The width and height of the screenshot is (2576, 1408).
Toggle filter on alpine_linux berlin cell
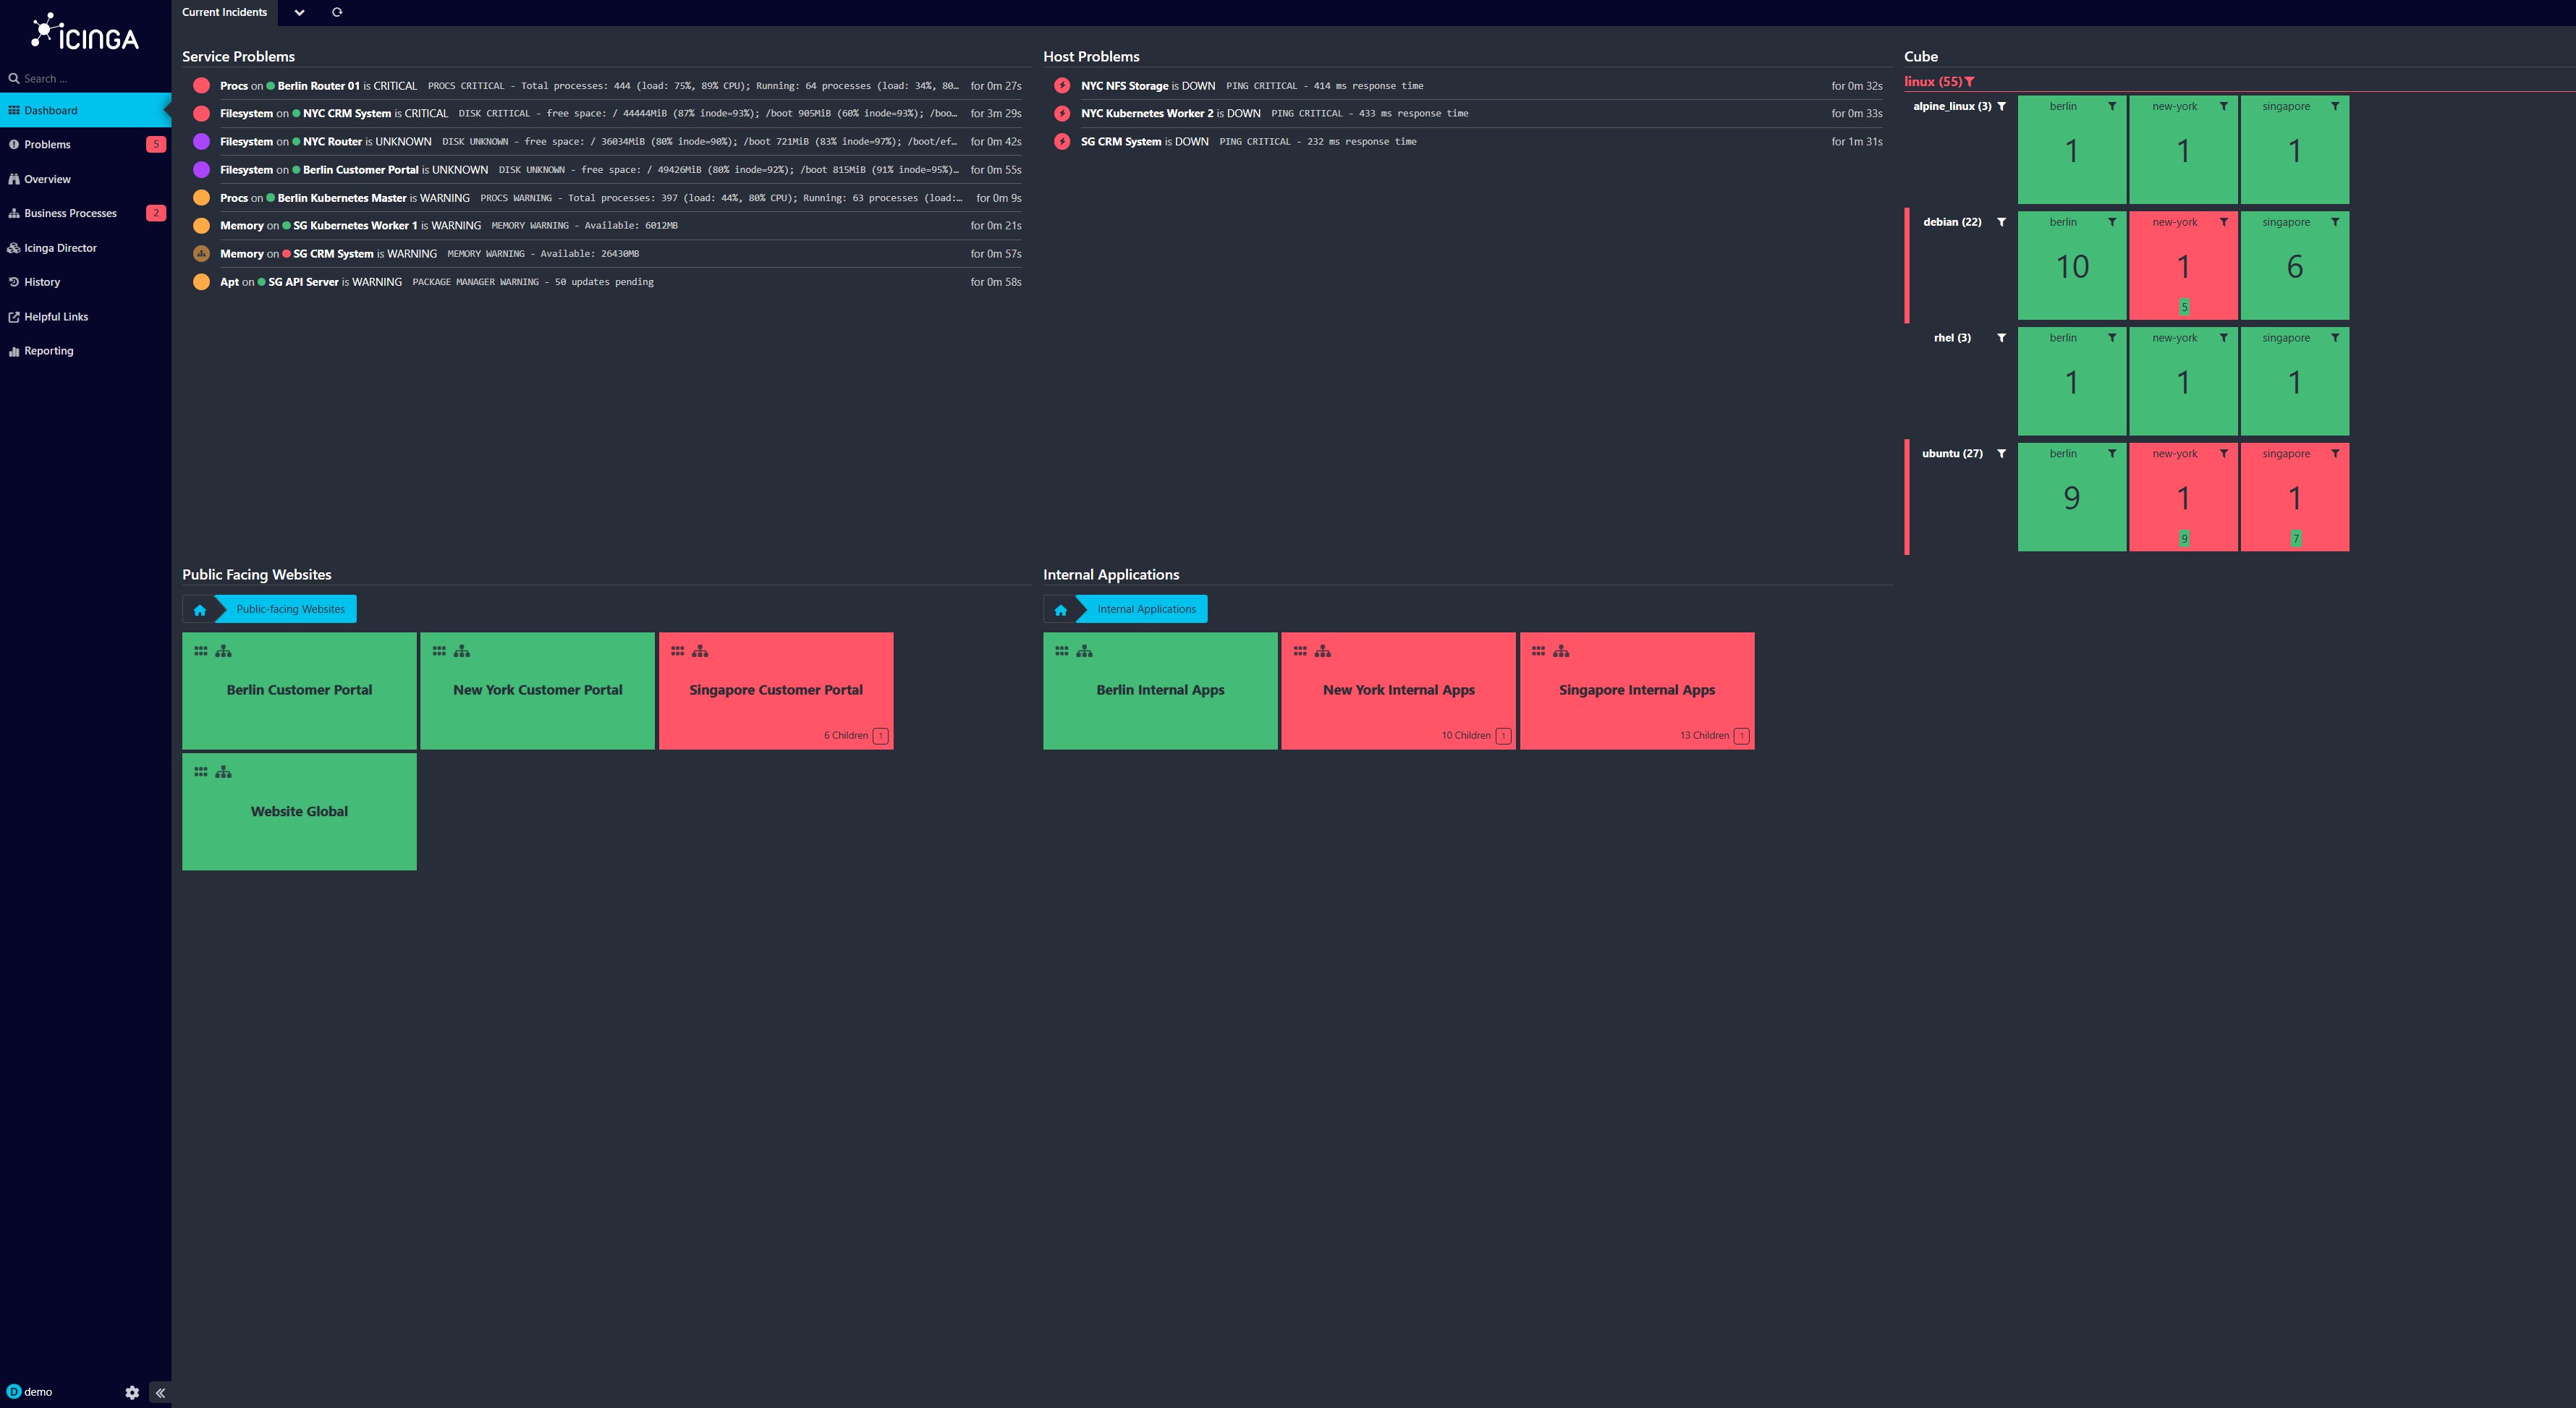(2112, 106)
